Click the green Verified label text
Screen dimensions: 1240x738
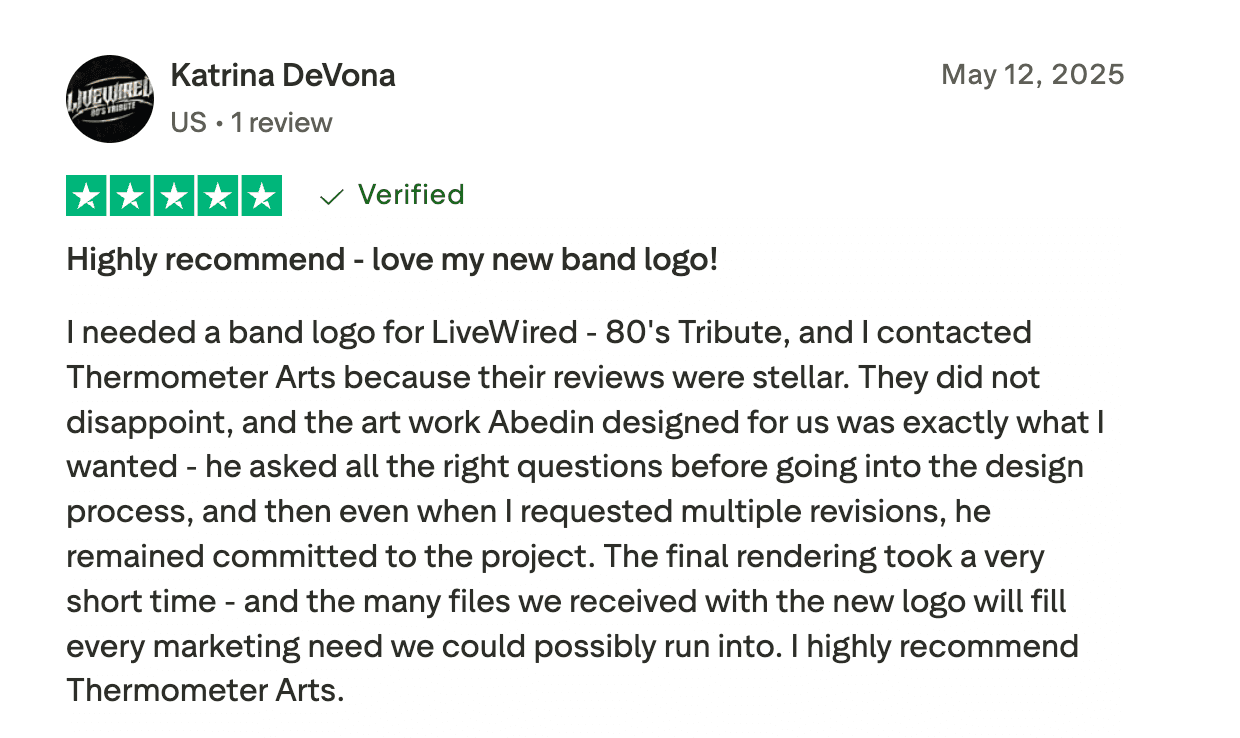411,194
